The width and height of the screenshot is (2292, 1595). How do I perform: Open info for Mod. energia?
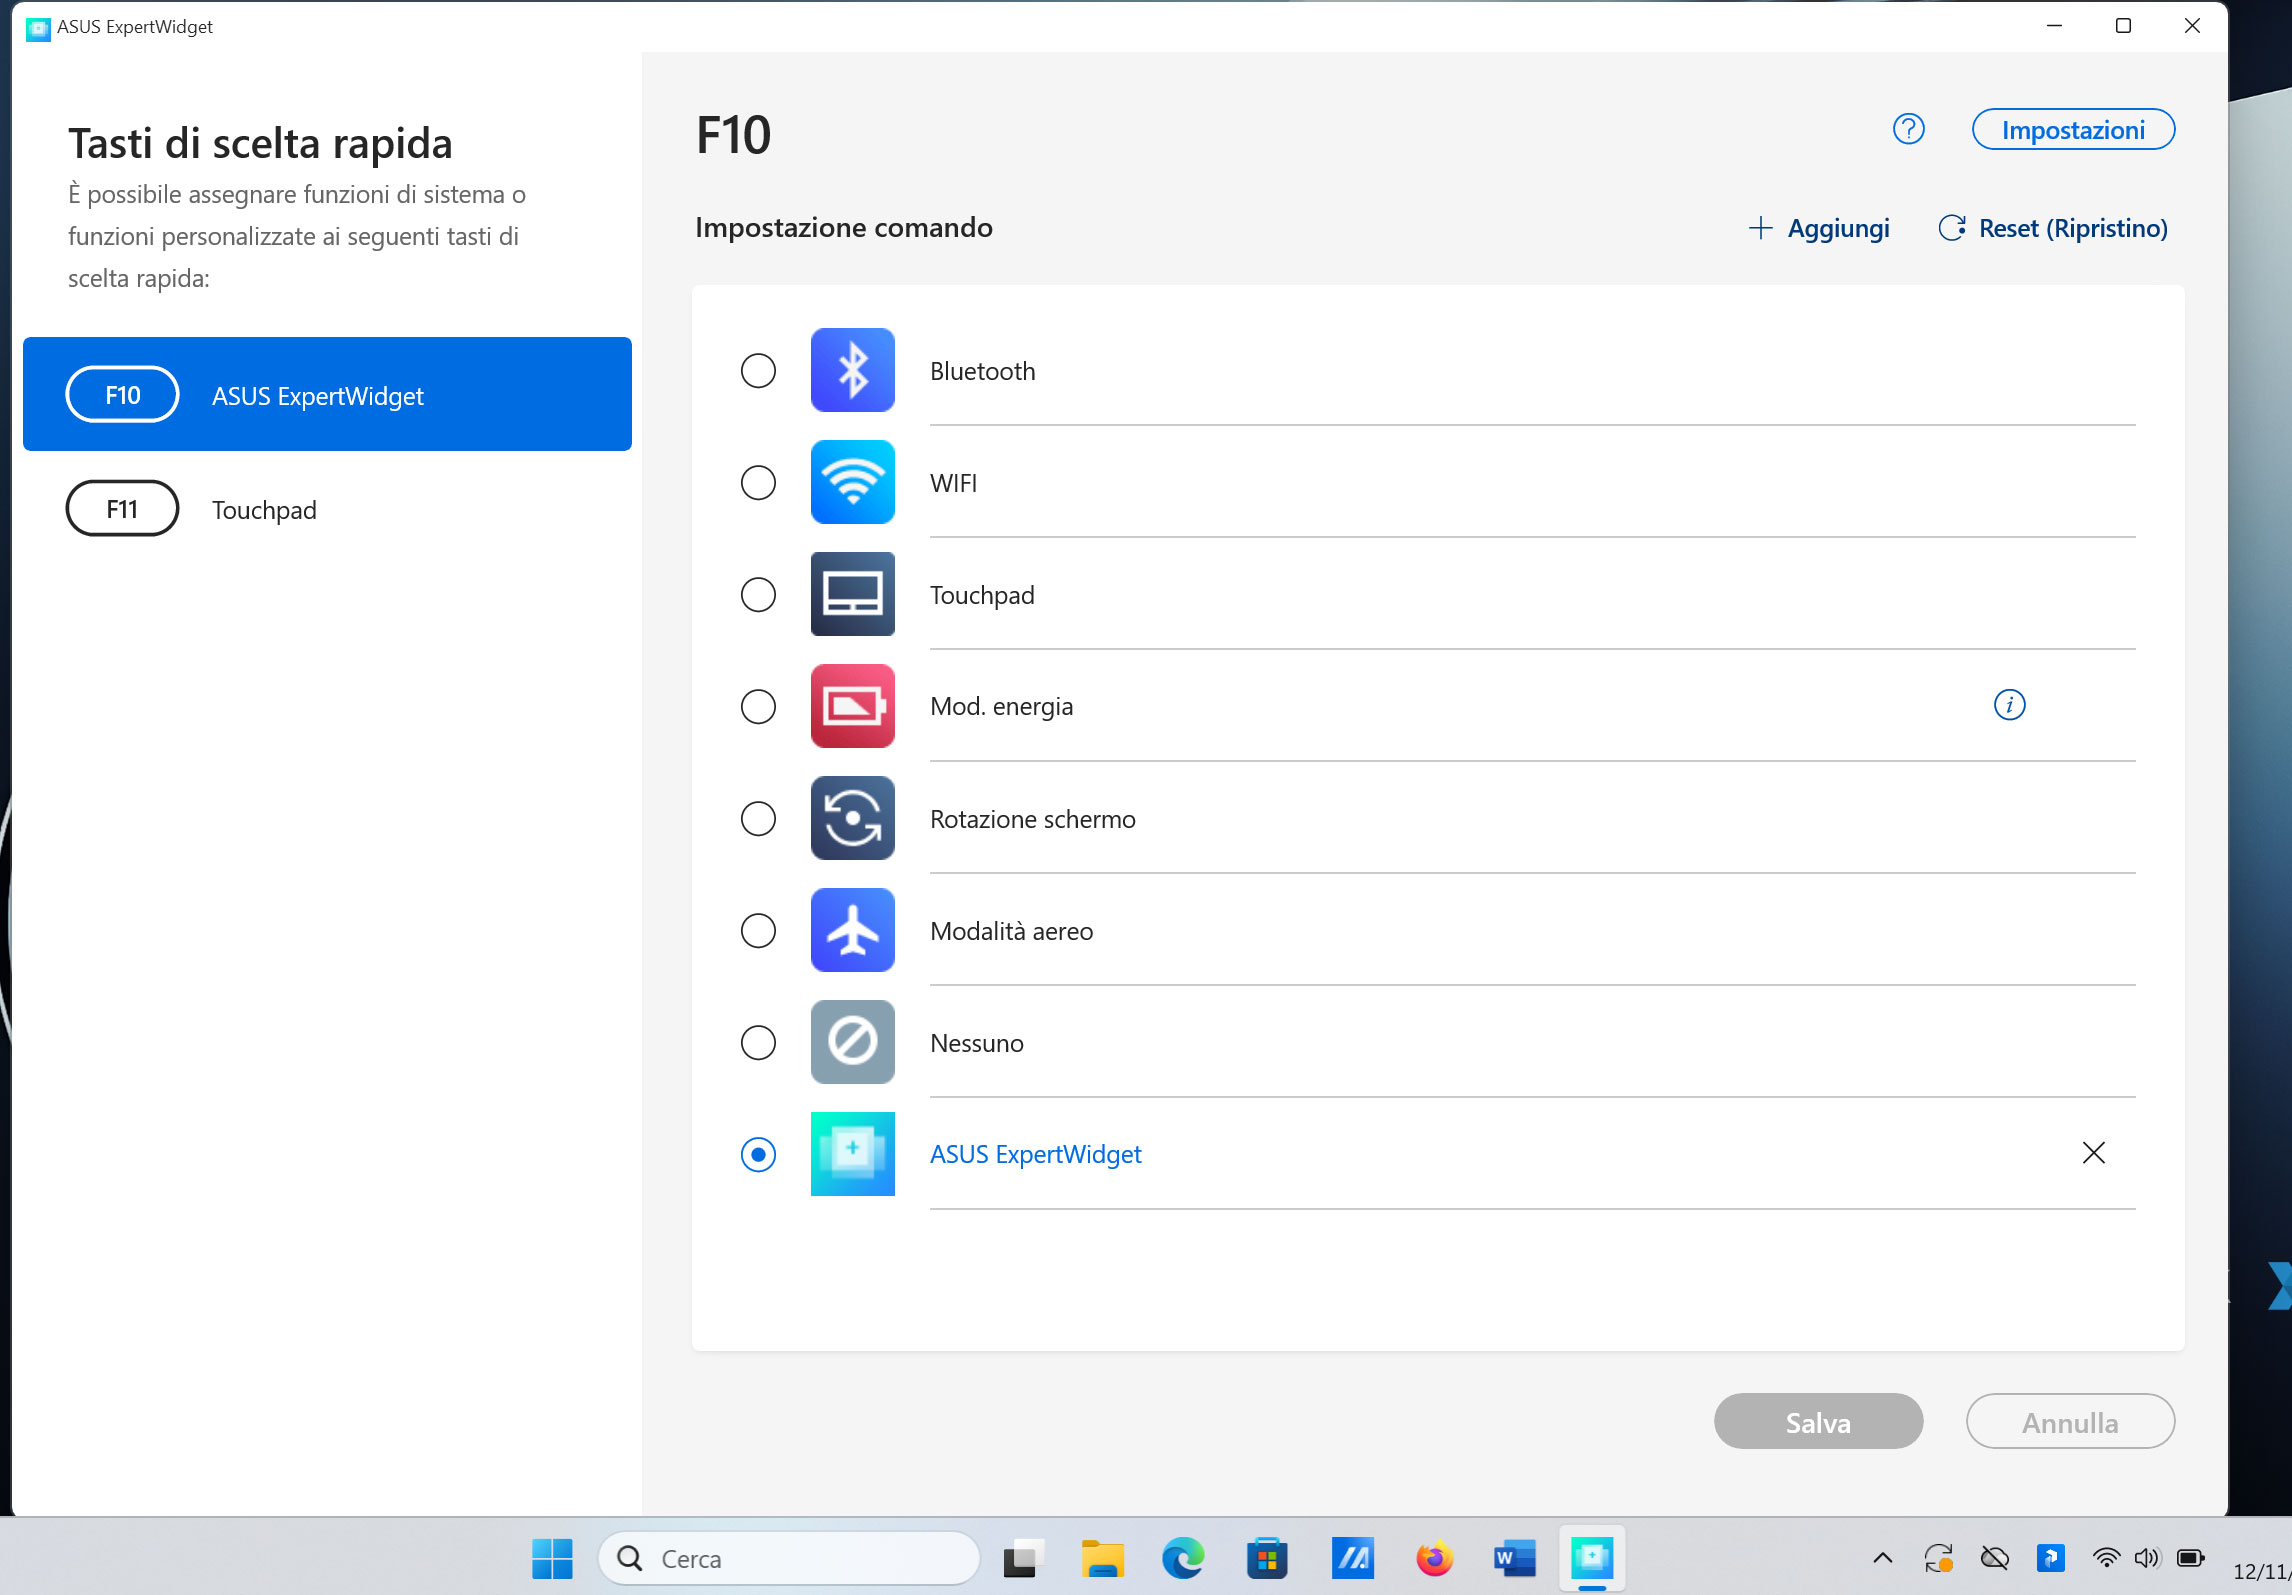[x=2008, y=705]
